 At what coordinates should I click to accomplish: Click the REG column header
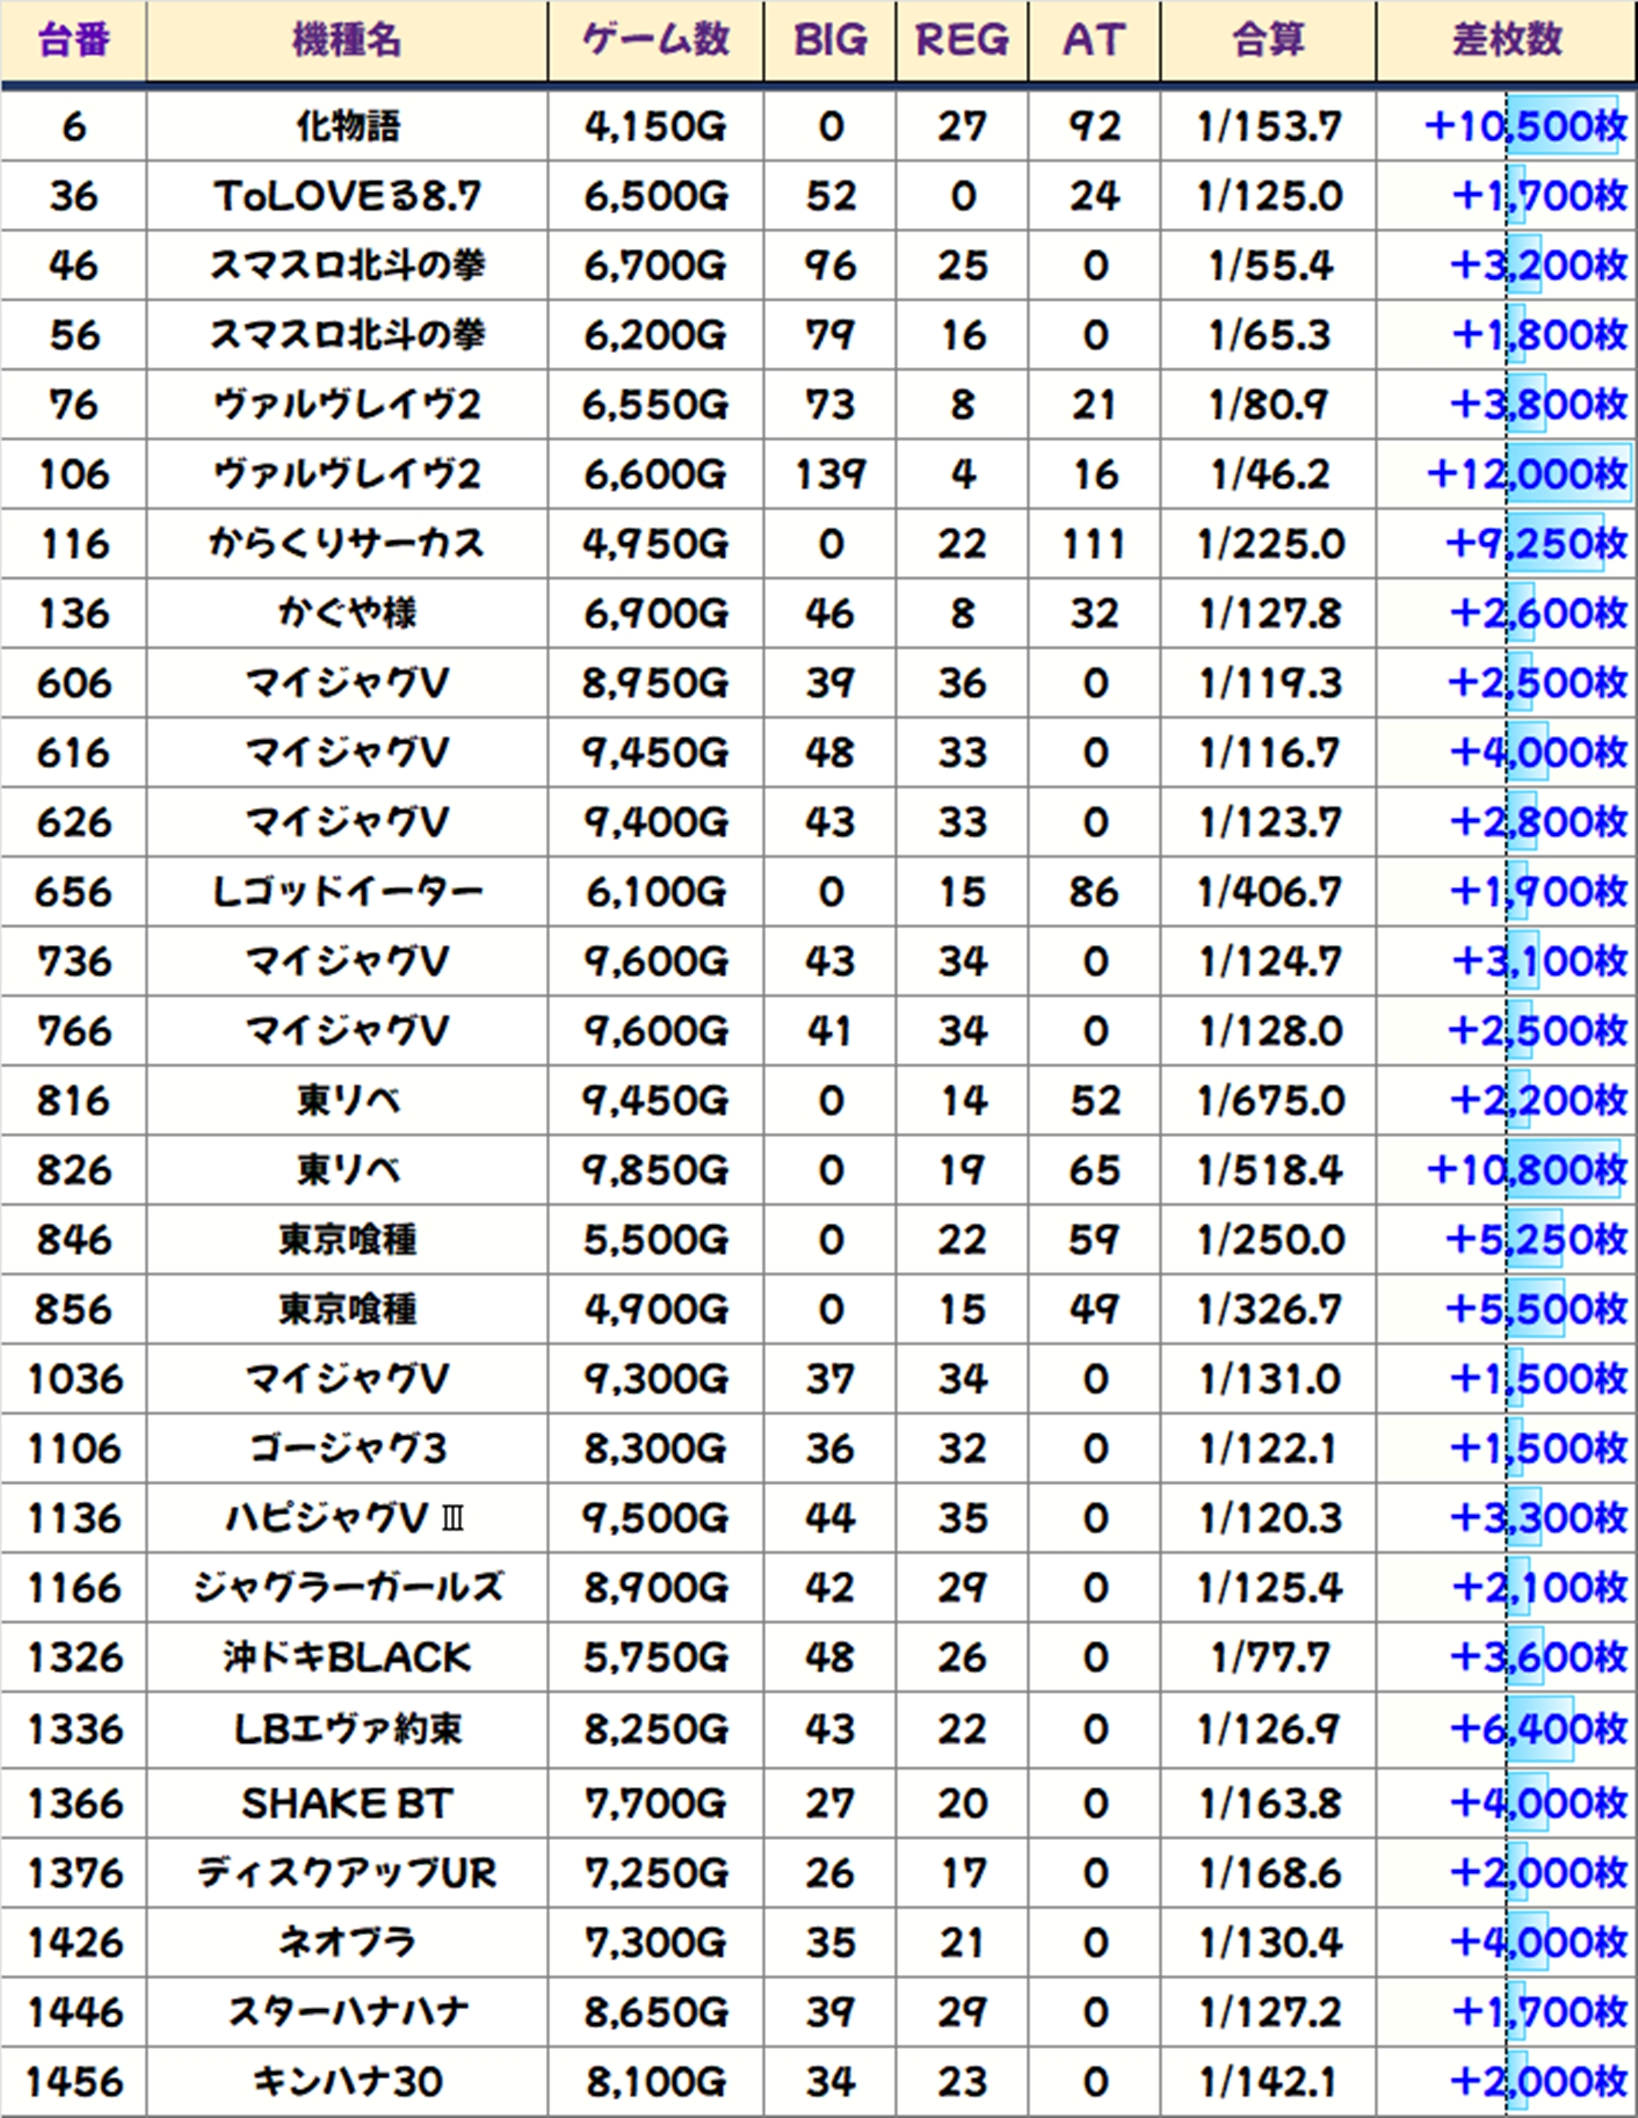coord(961,41)
